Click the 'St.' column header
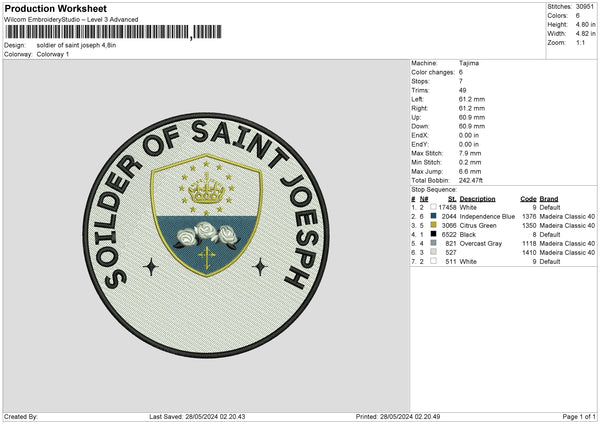This screenshot has width=600, height=424. tap(452, 199)
